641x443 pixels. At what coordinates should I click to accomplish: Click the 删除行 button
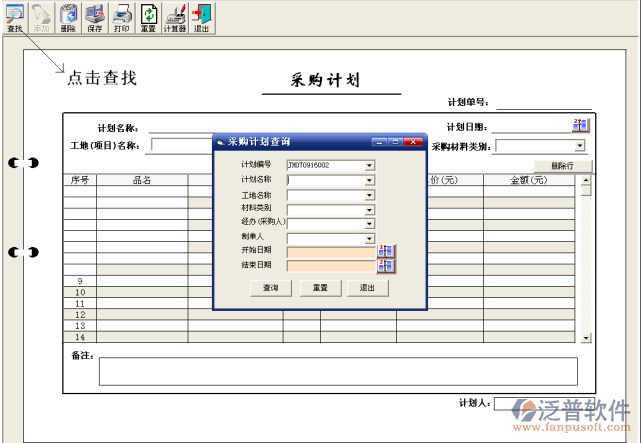click(x=563, y=166)
